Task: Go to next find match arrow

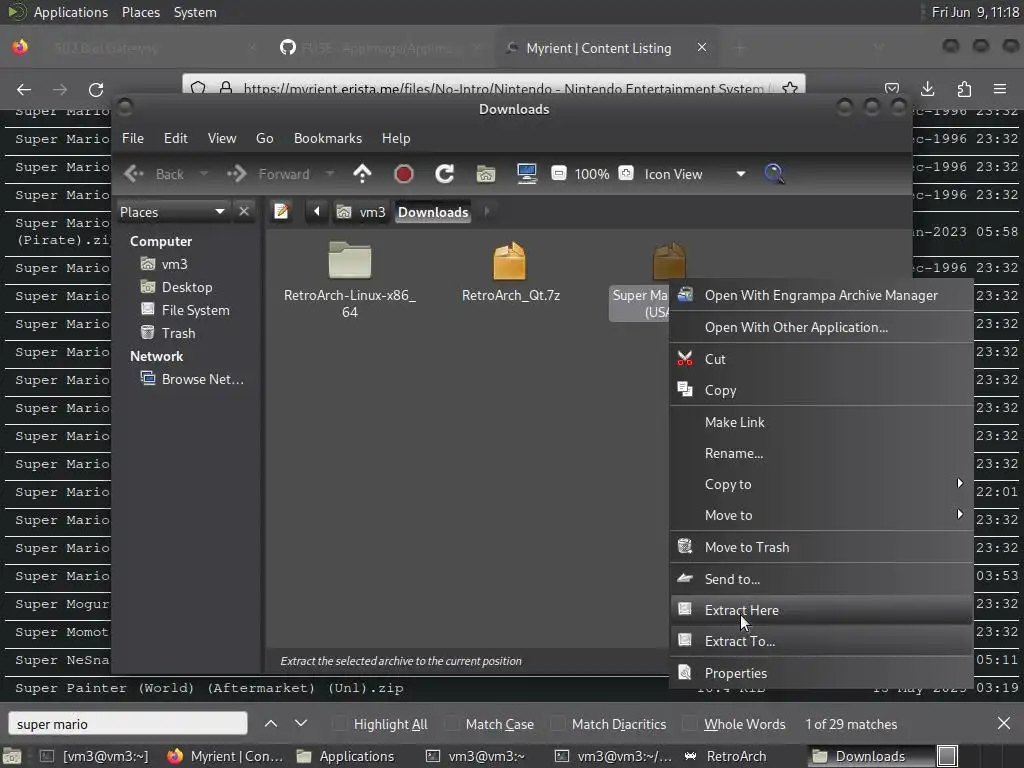Action: (x=300, y=724)
